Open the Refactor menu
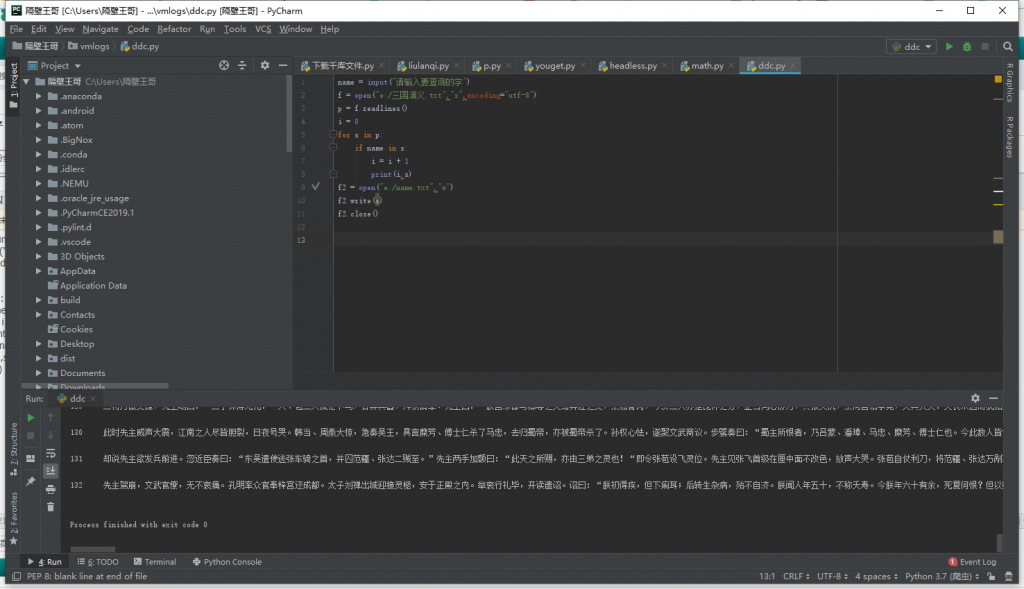This screenshot has width=1024, height=589. 173,29
